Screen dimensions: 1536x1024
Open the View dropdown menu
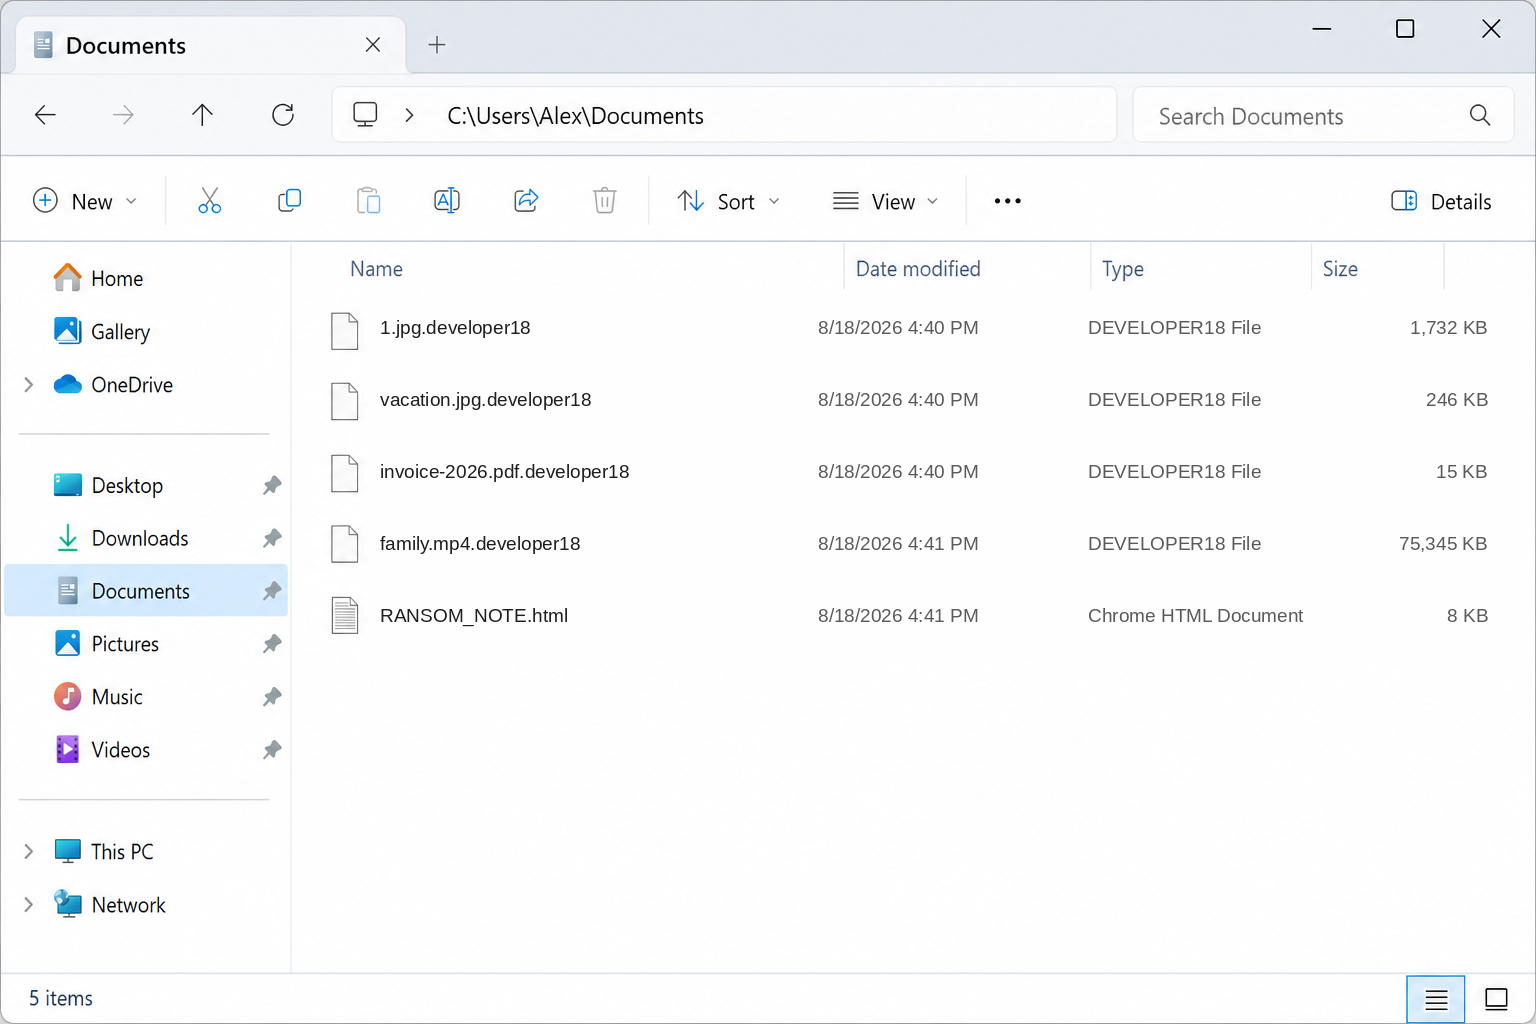[x=886, y=201]
